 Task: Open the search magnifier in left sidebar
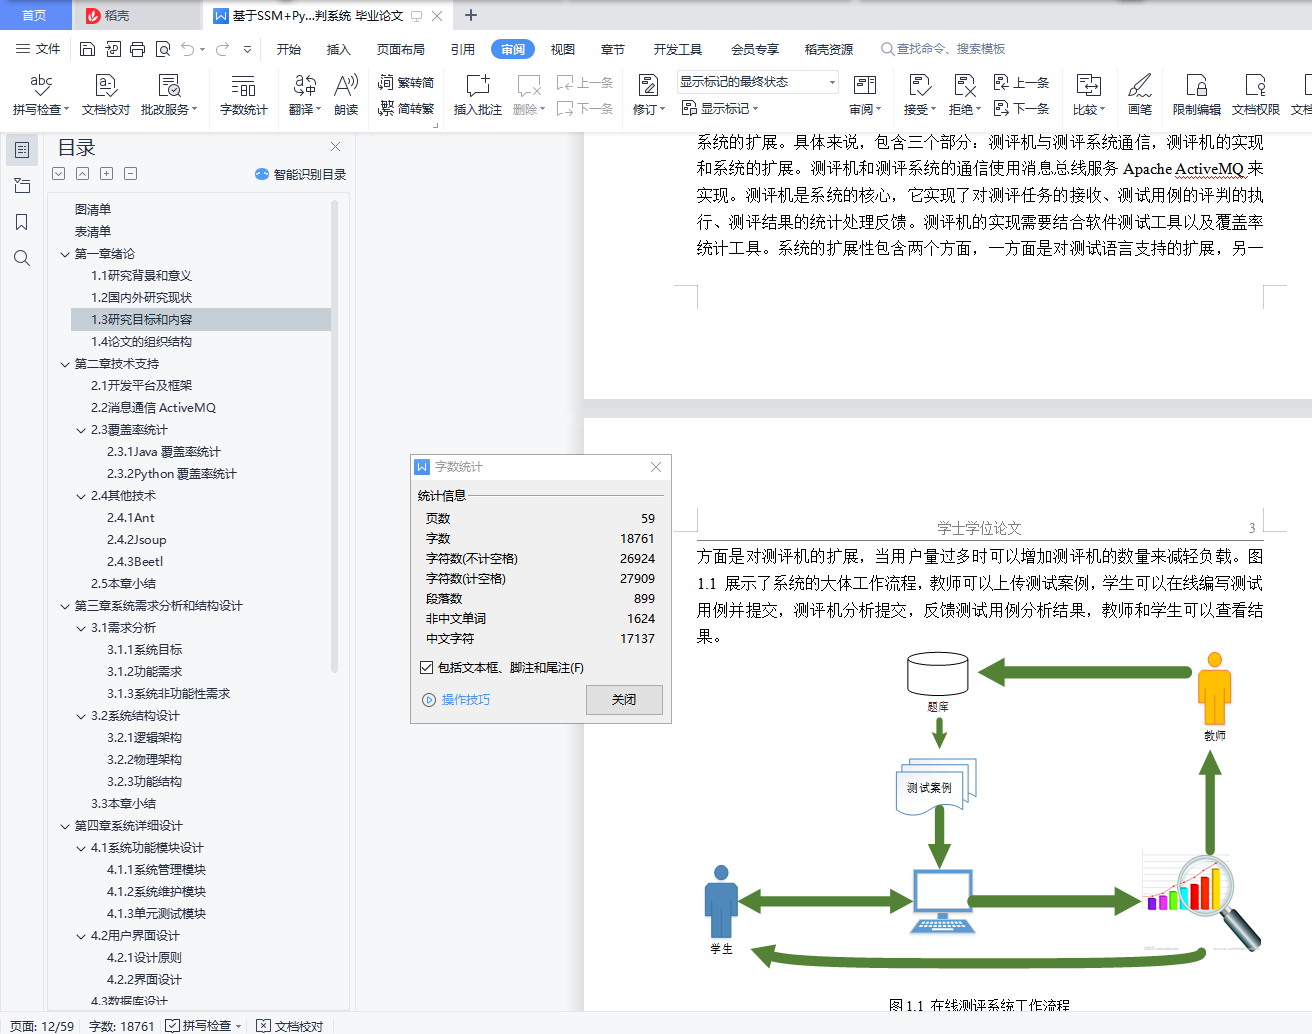(22, 258)
